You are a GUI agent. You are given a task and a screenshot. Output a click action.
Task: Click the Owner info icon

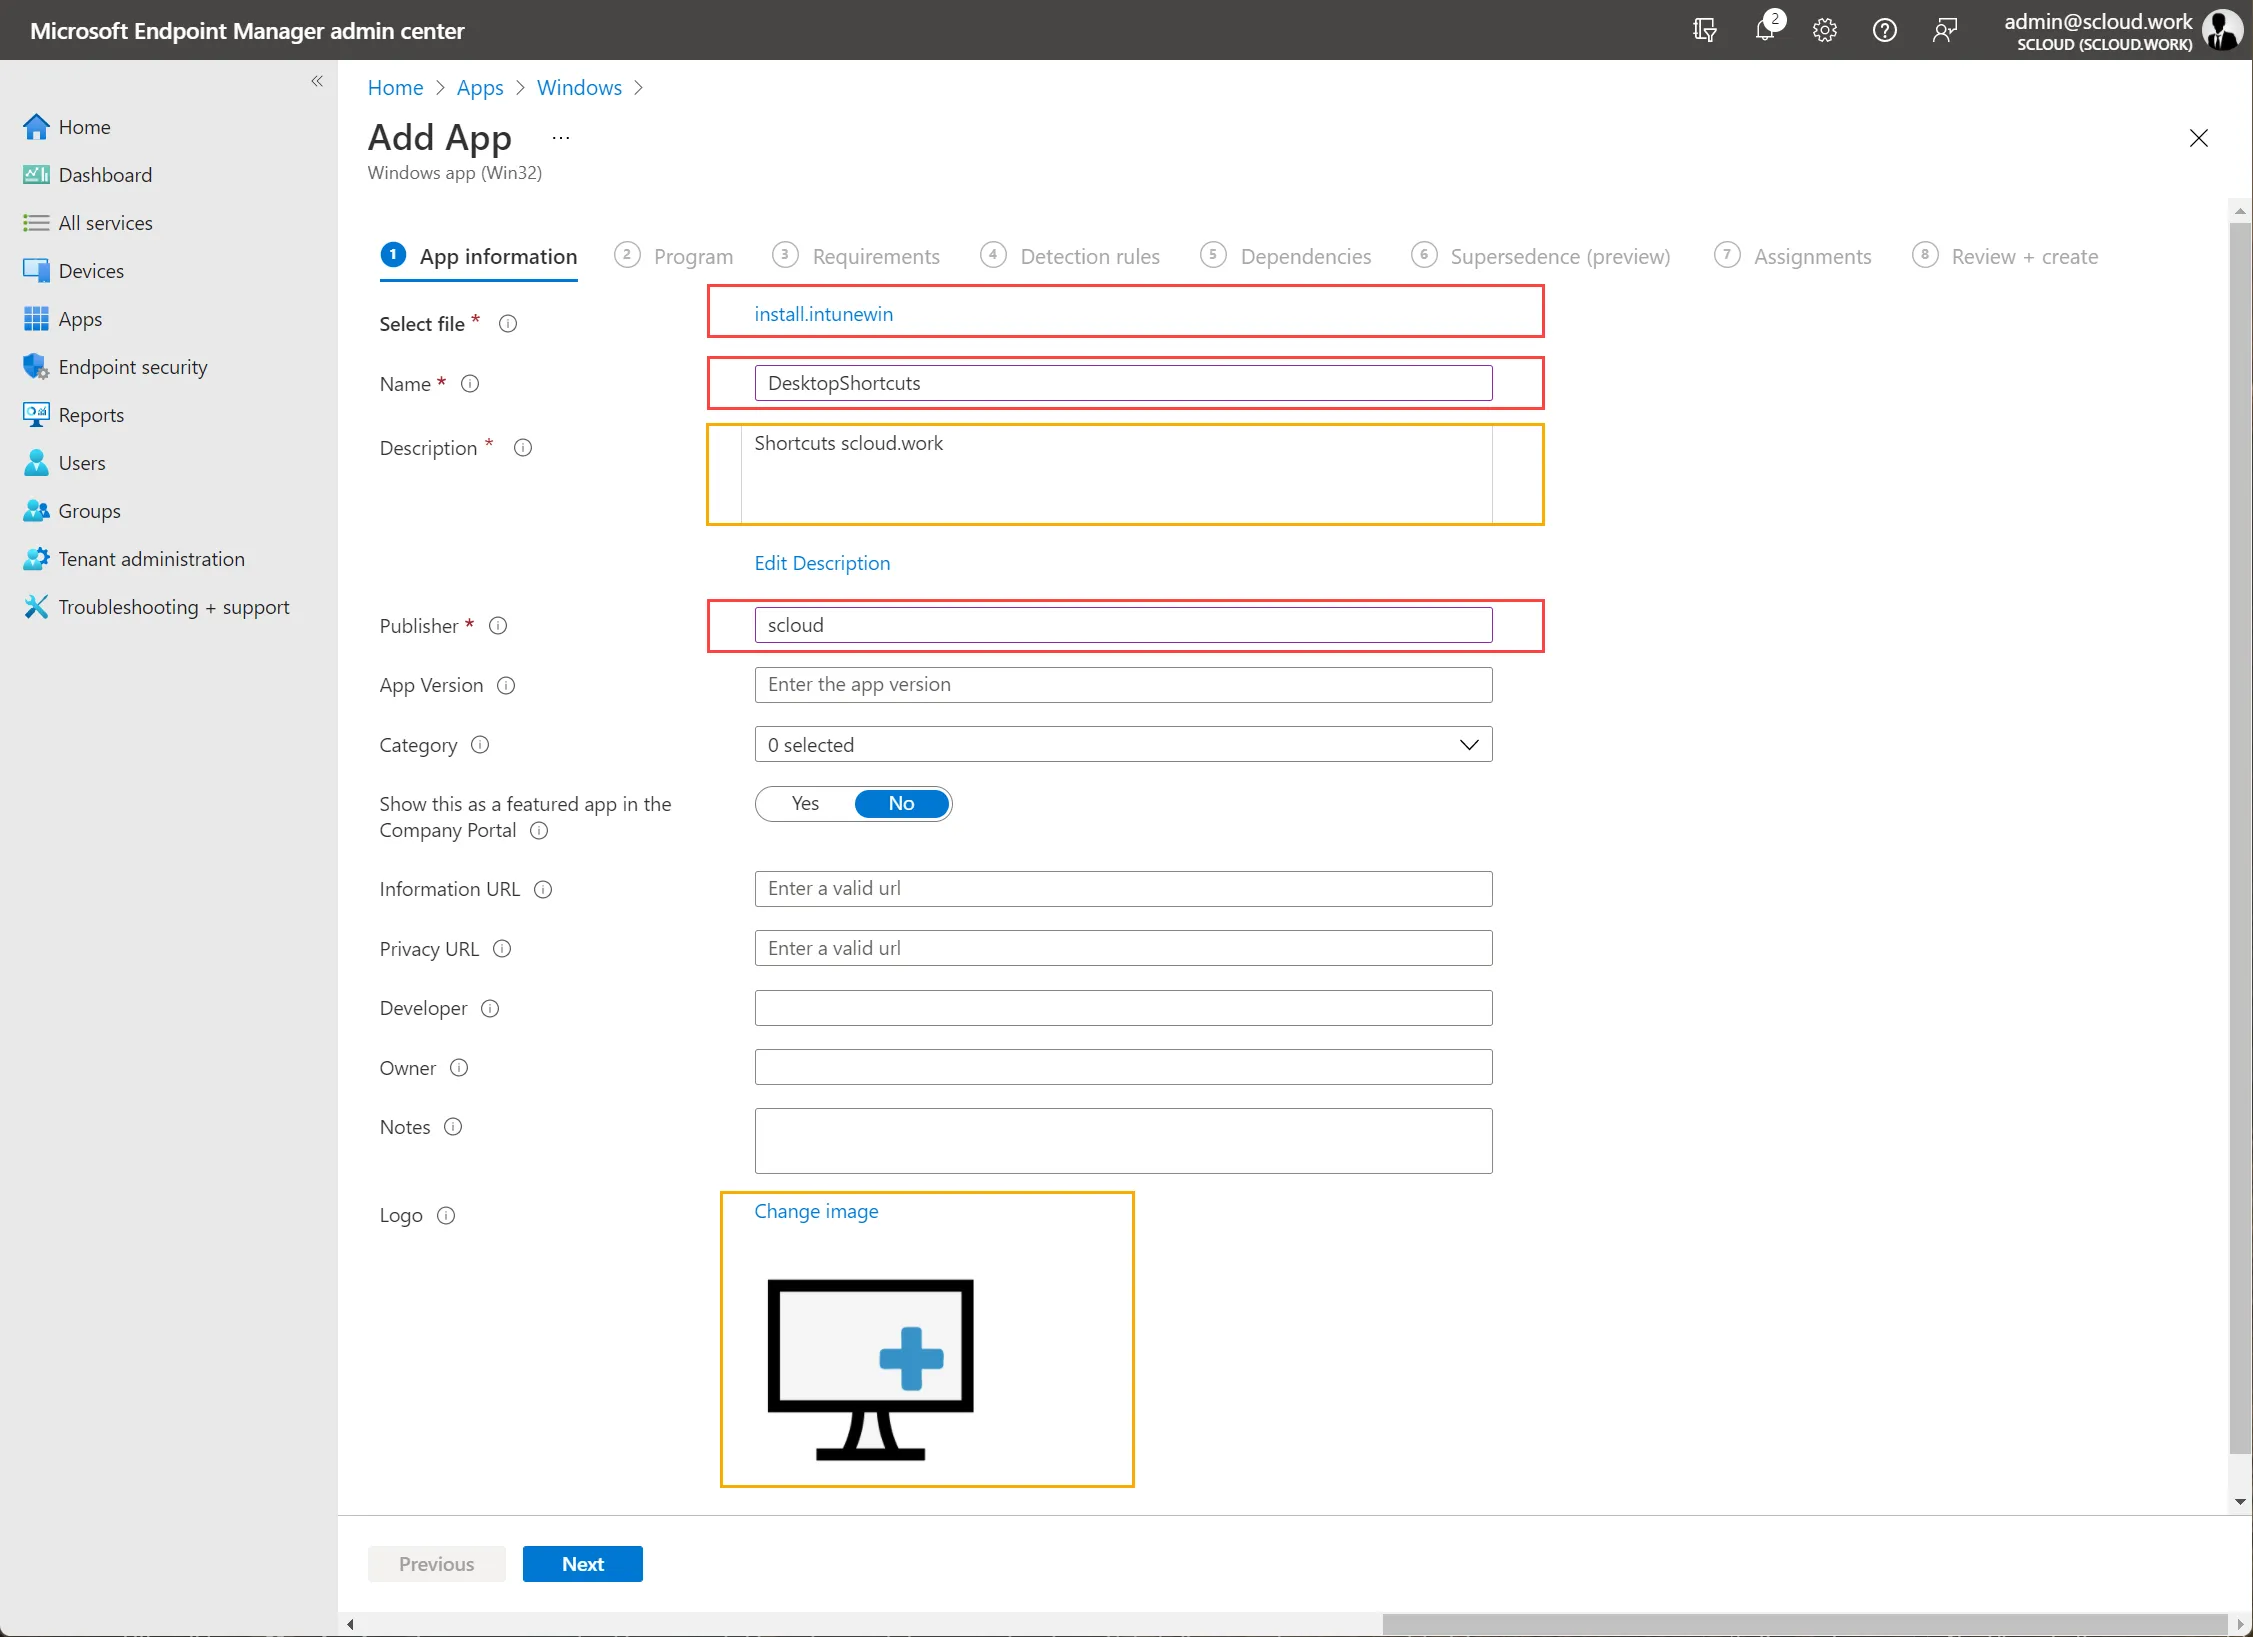[459, 1068]
